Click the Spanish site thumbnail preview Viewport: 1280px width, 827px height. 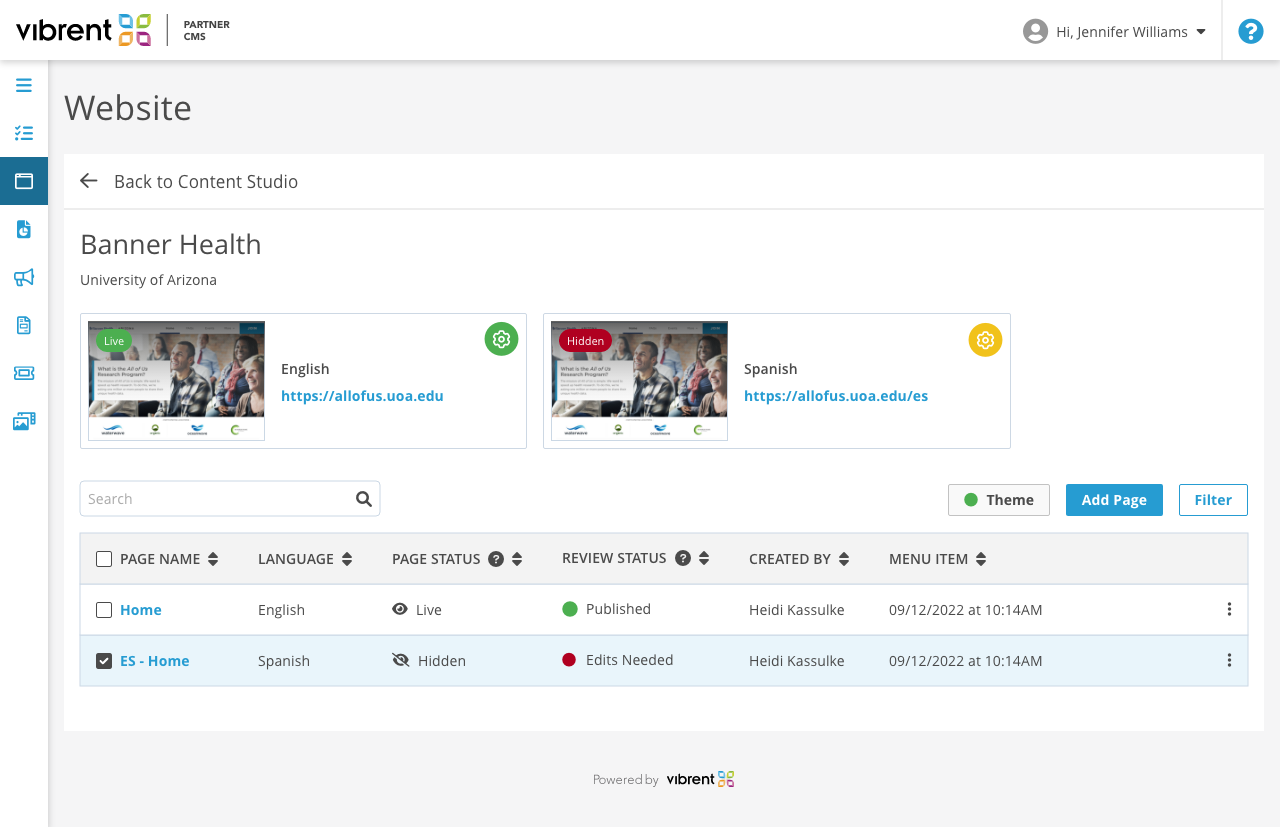(x=639, y=381)
